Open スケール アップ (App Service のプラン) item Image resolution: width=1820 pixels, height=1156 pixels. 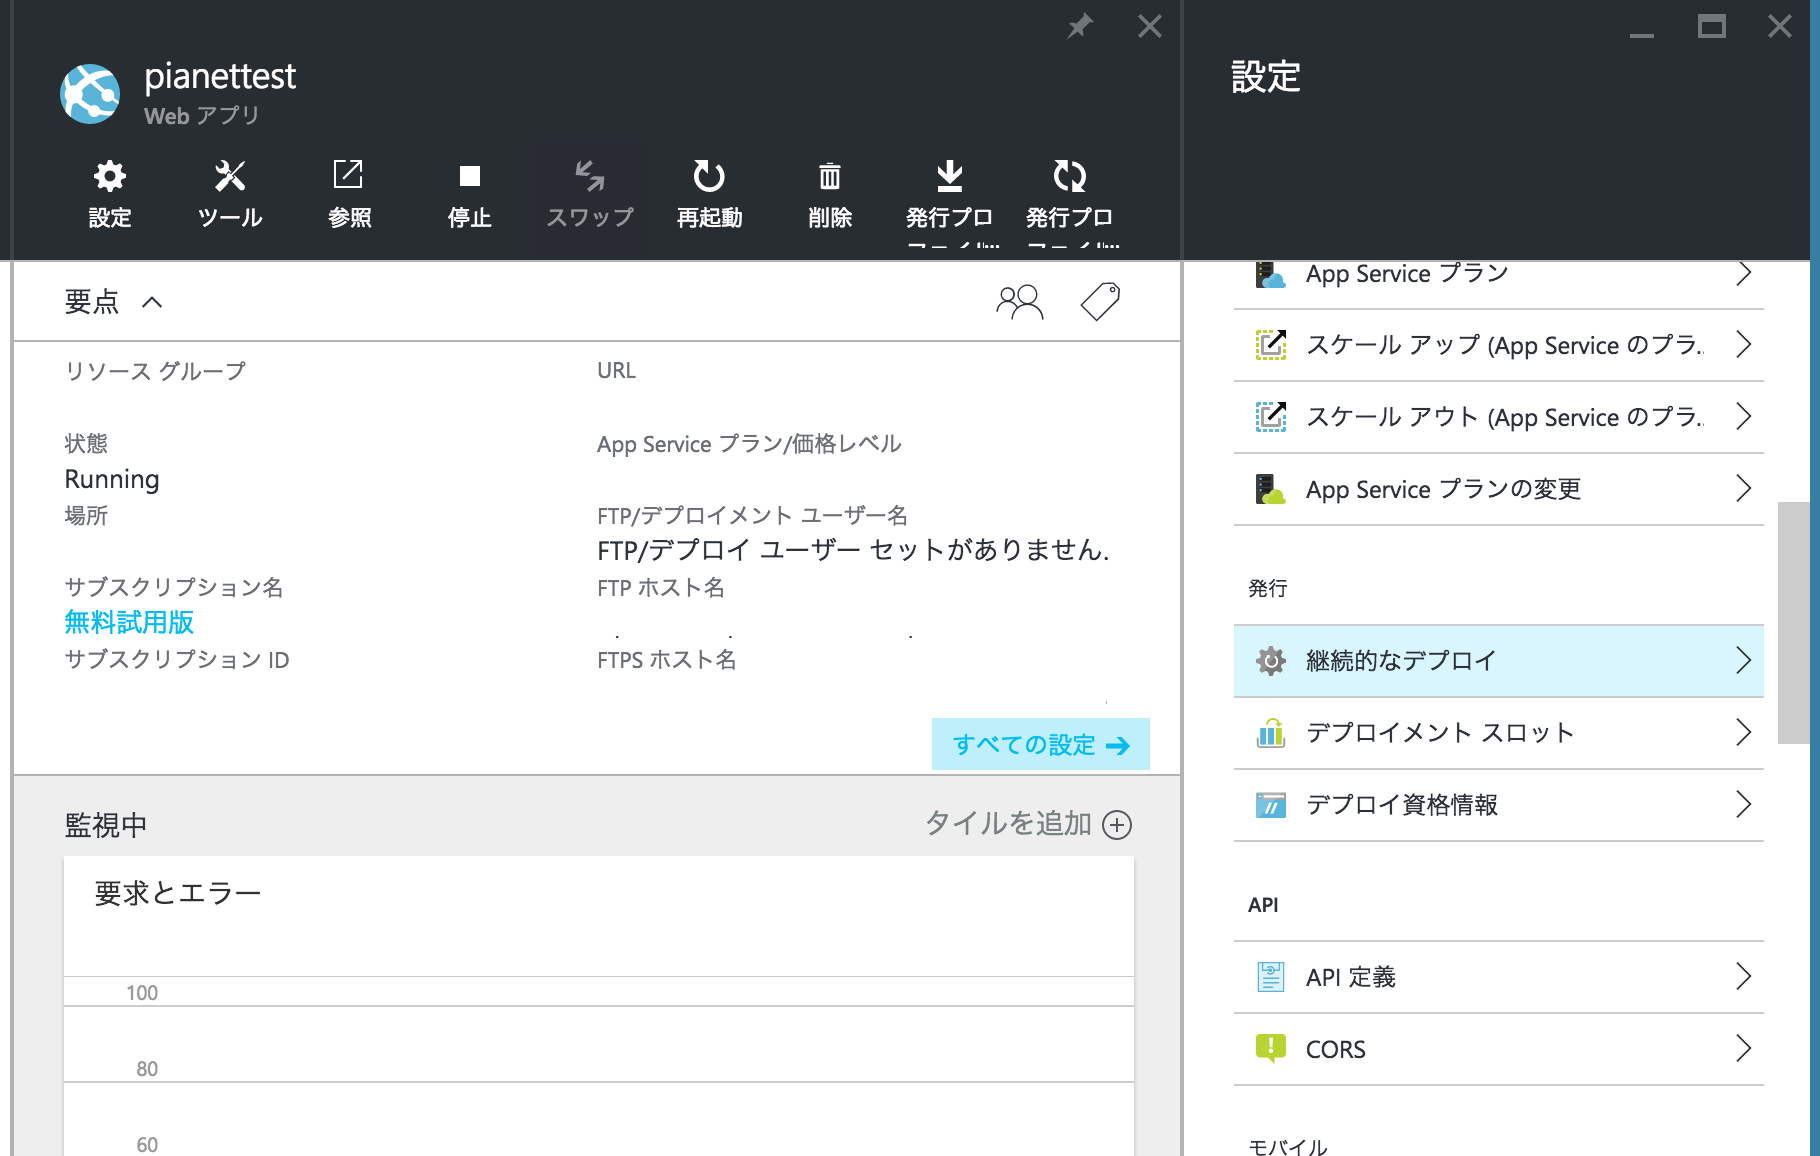coord(1499,345)
